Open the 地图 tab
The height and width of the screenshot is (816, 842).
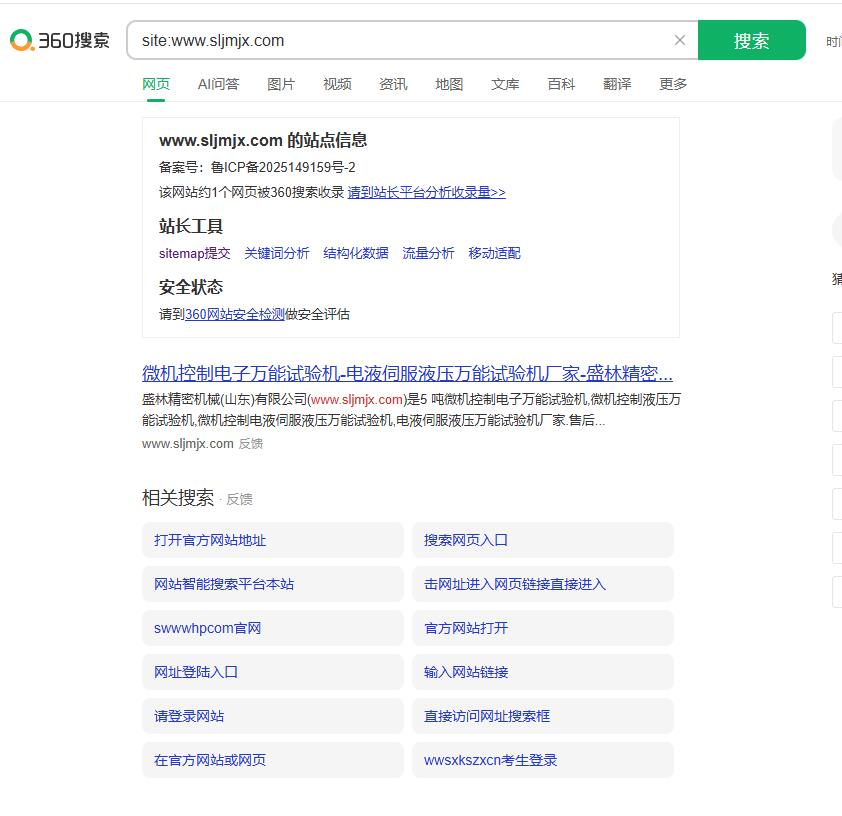click(449, 84)
